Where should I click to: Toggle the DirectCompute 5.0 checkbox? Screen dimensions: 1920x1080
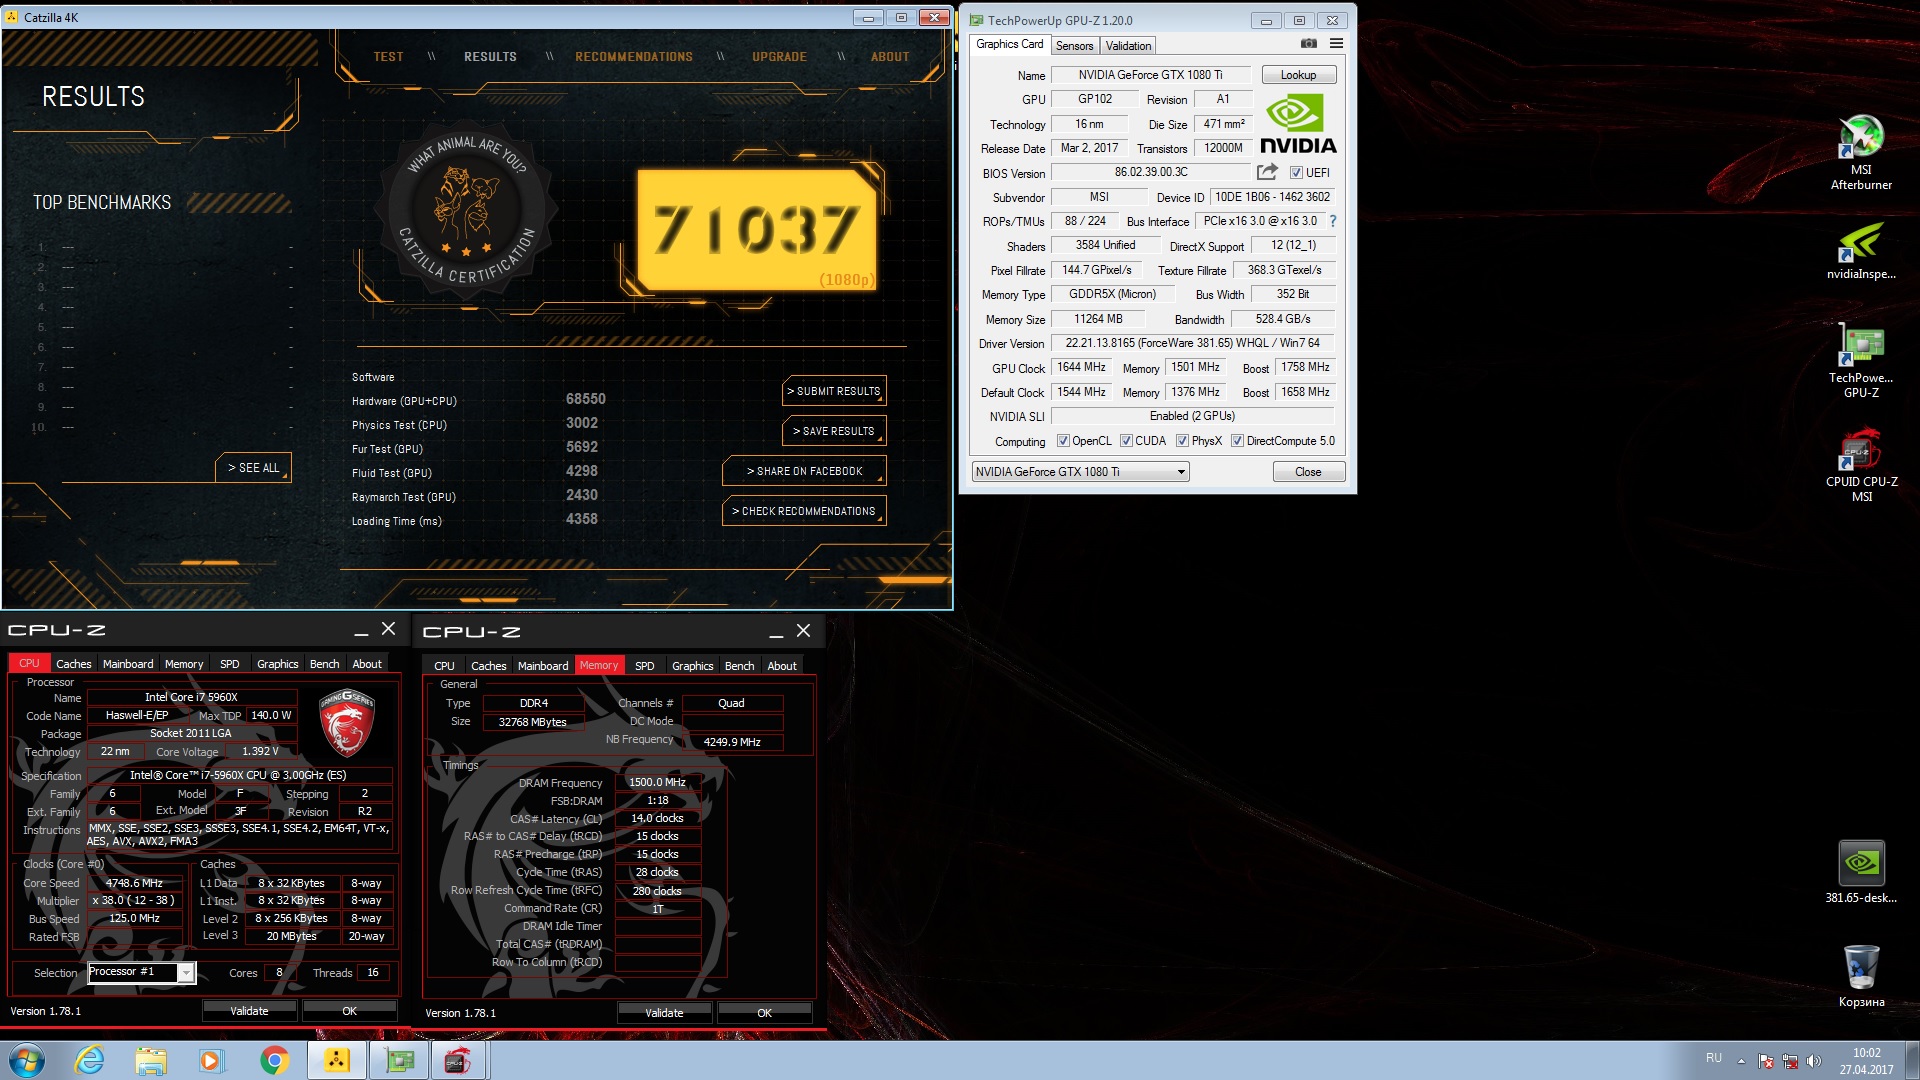[x=1237, y=441]
